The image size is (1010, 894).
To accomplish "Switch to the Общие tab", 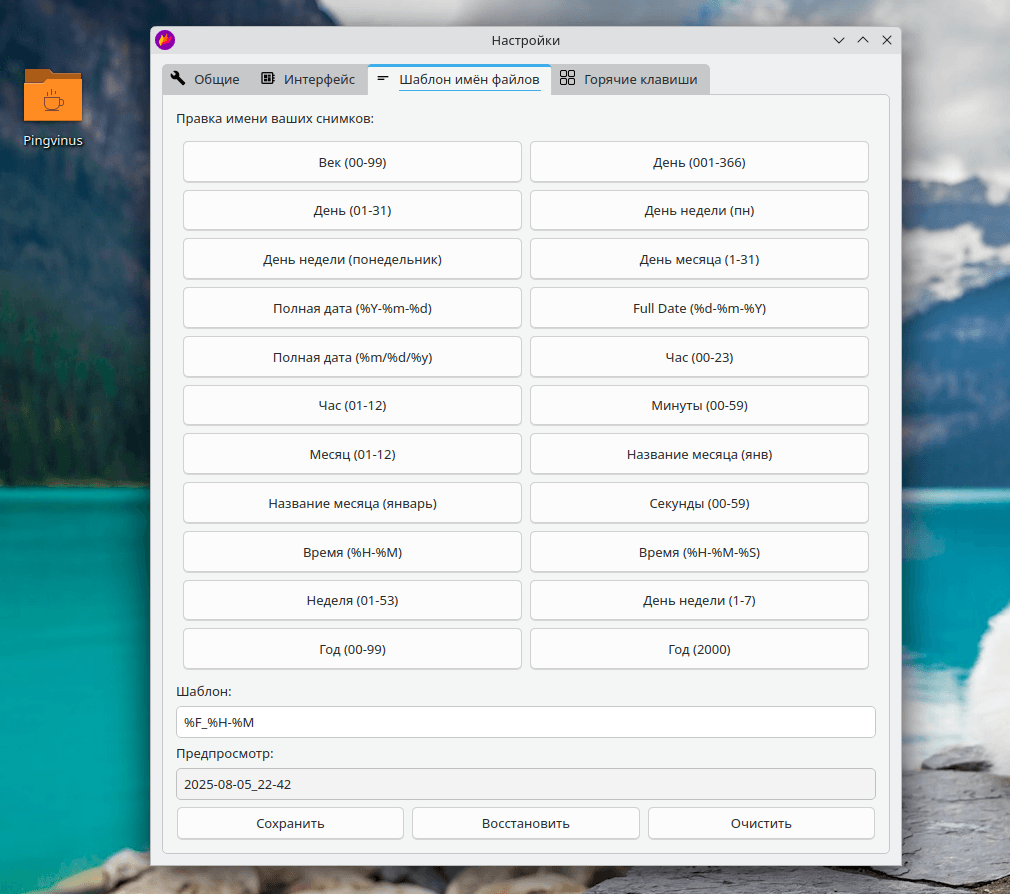I will 205,79.
